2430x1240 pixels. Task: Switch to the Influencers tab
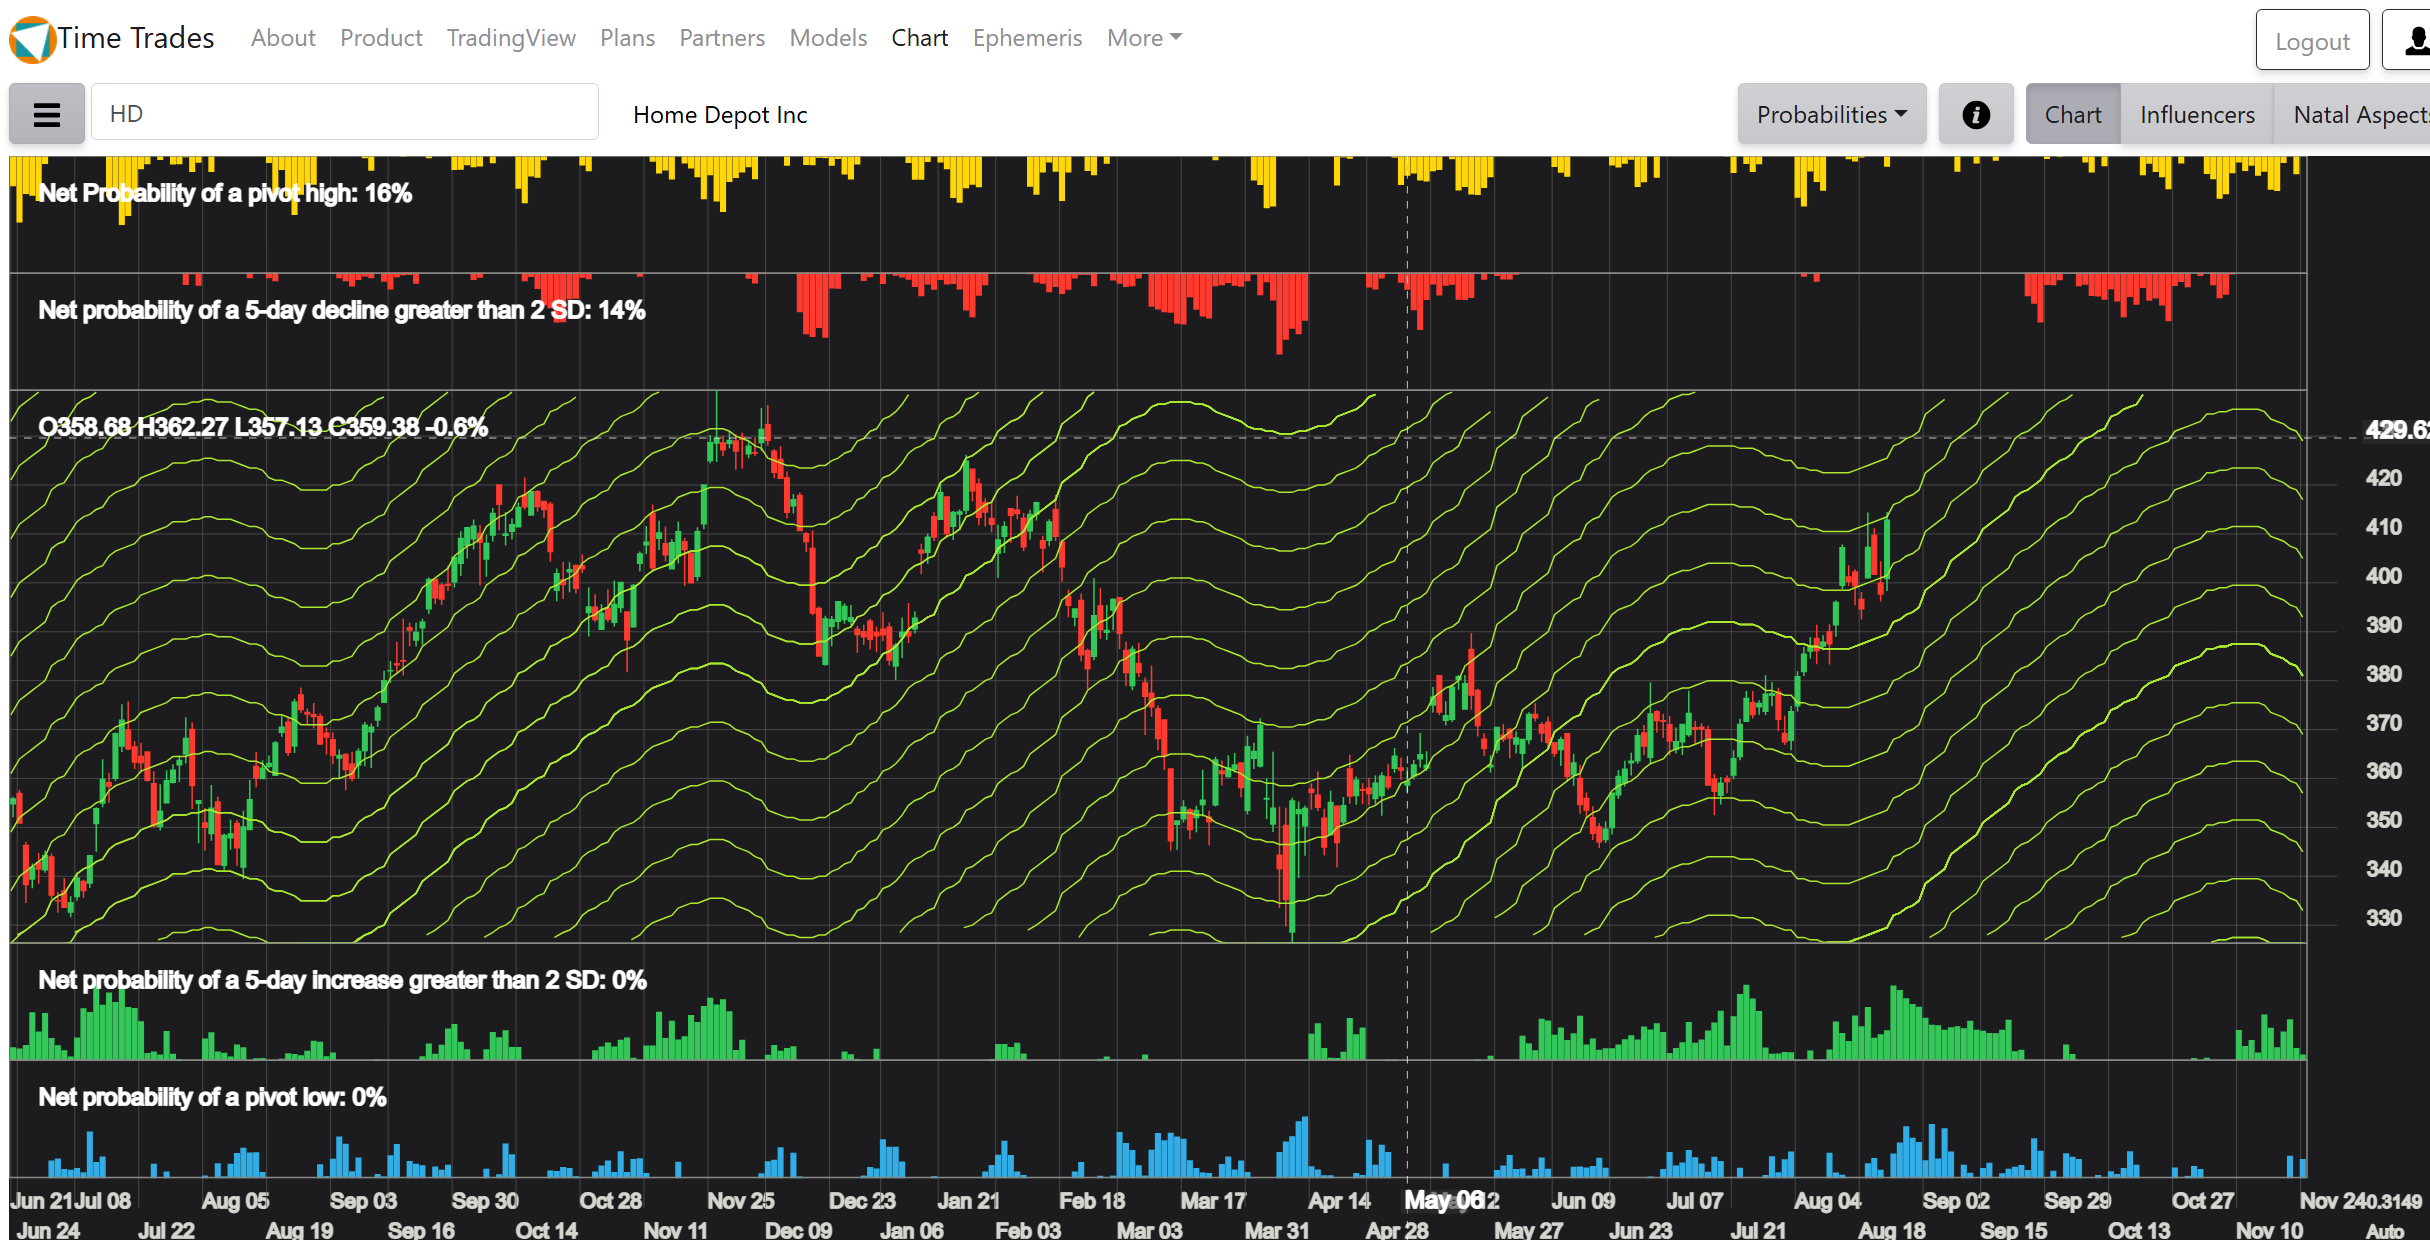pos(2196,115)
